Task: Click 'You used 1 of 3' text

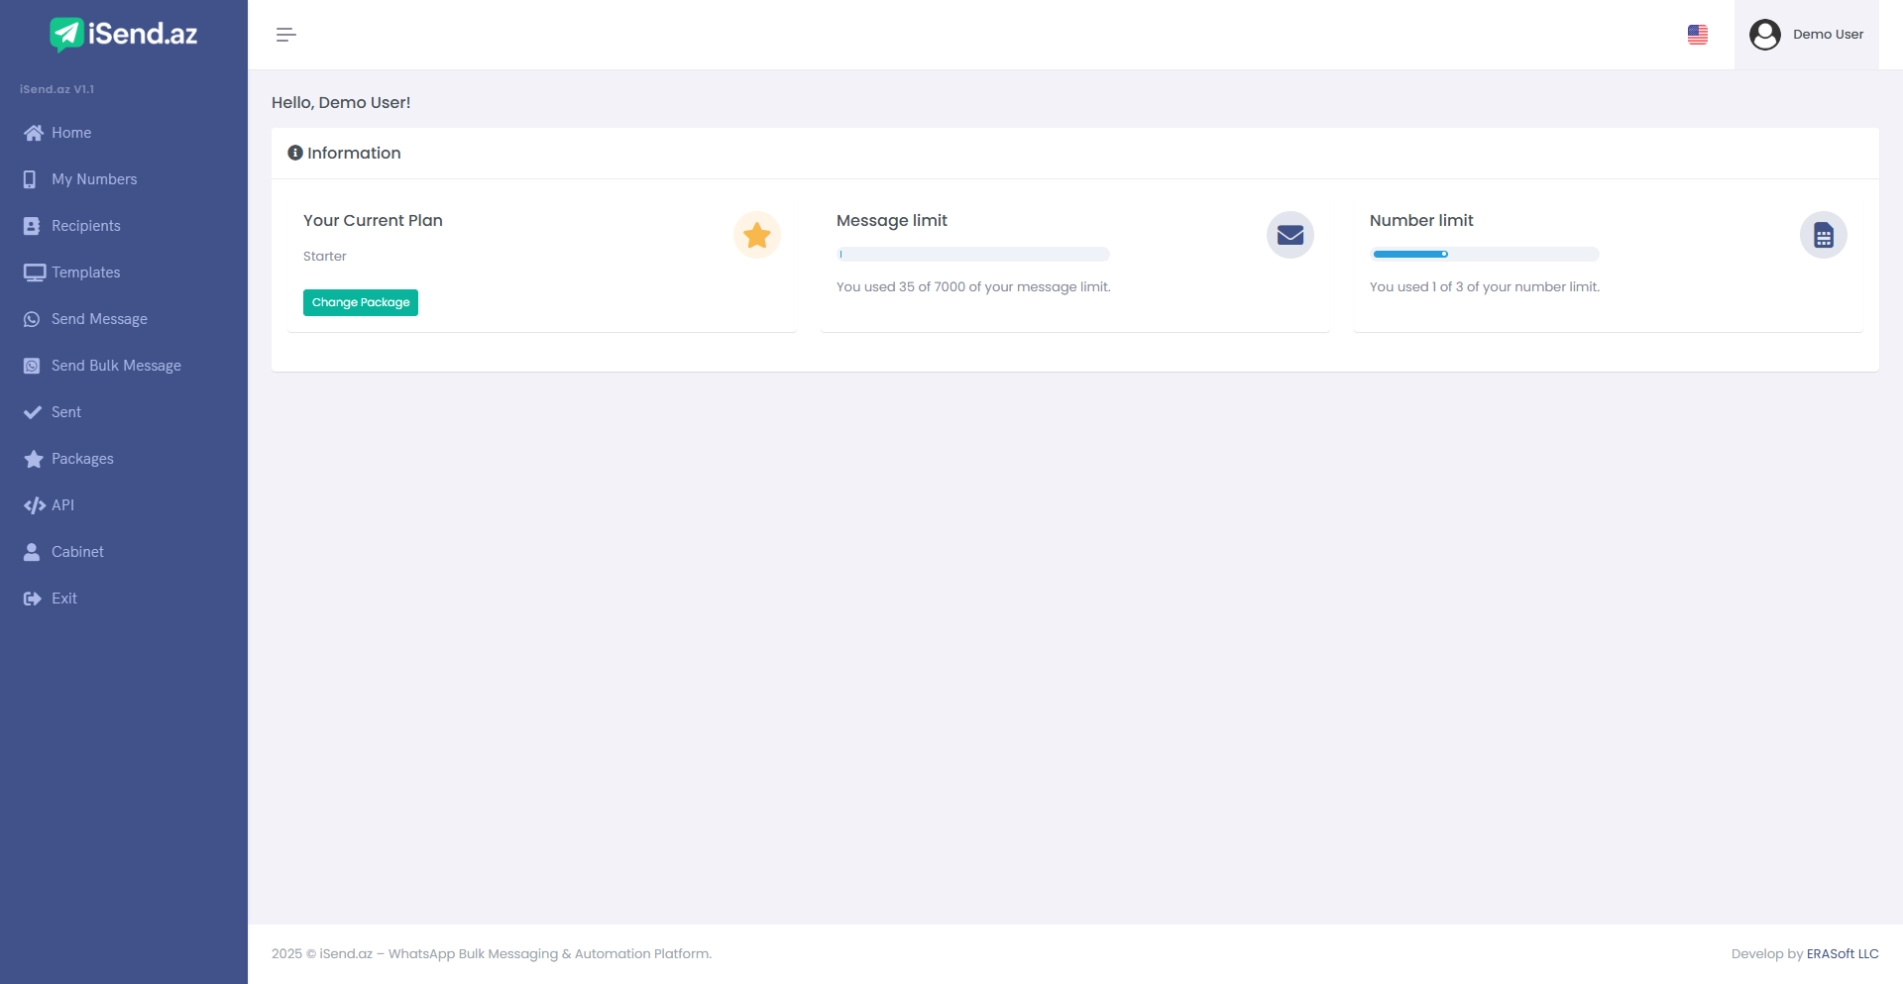Action: [x=1484, y=287]
